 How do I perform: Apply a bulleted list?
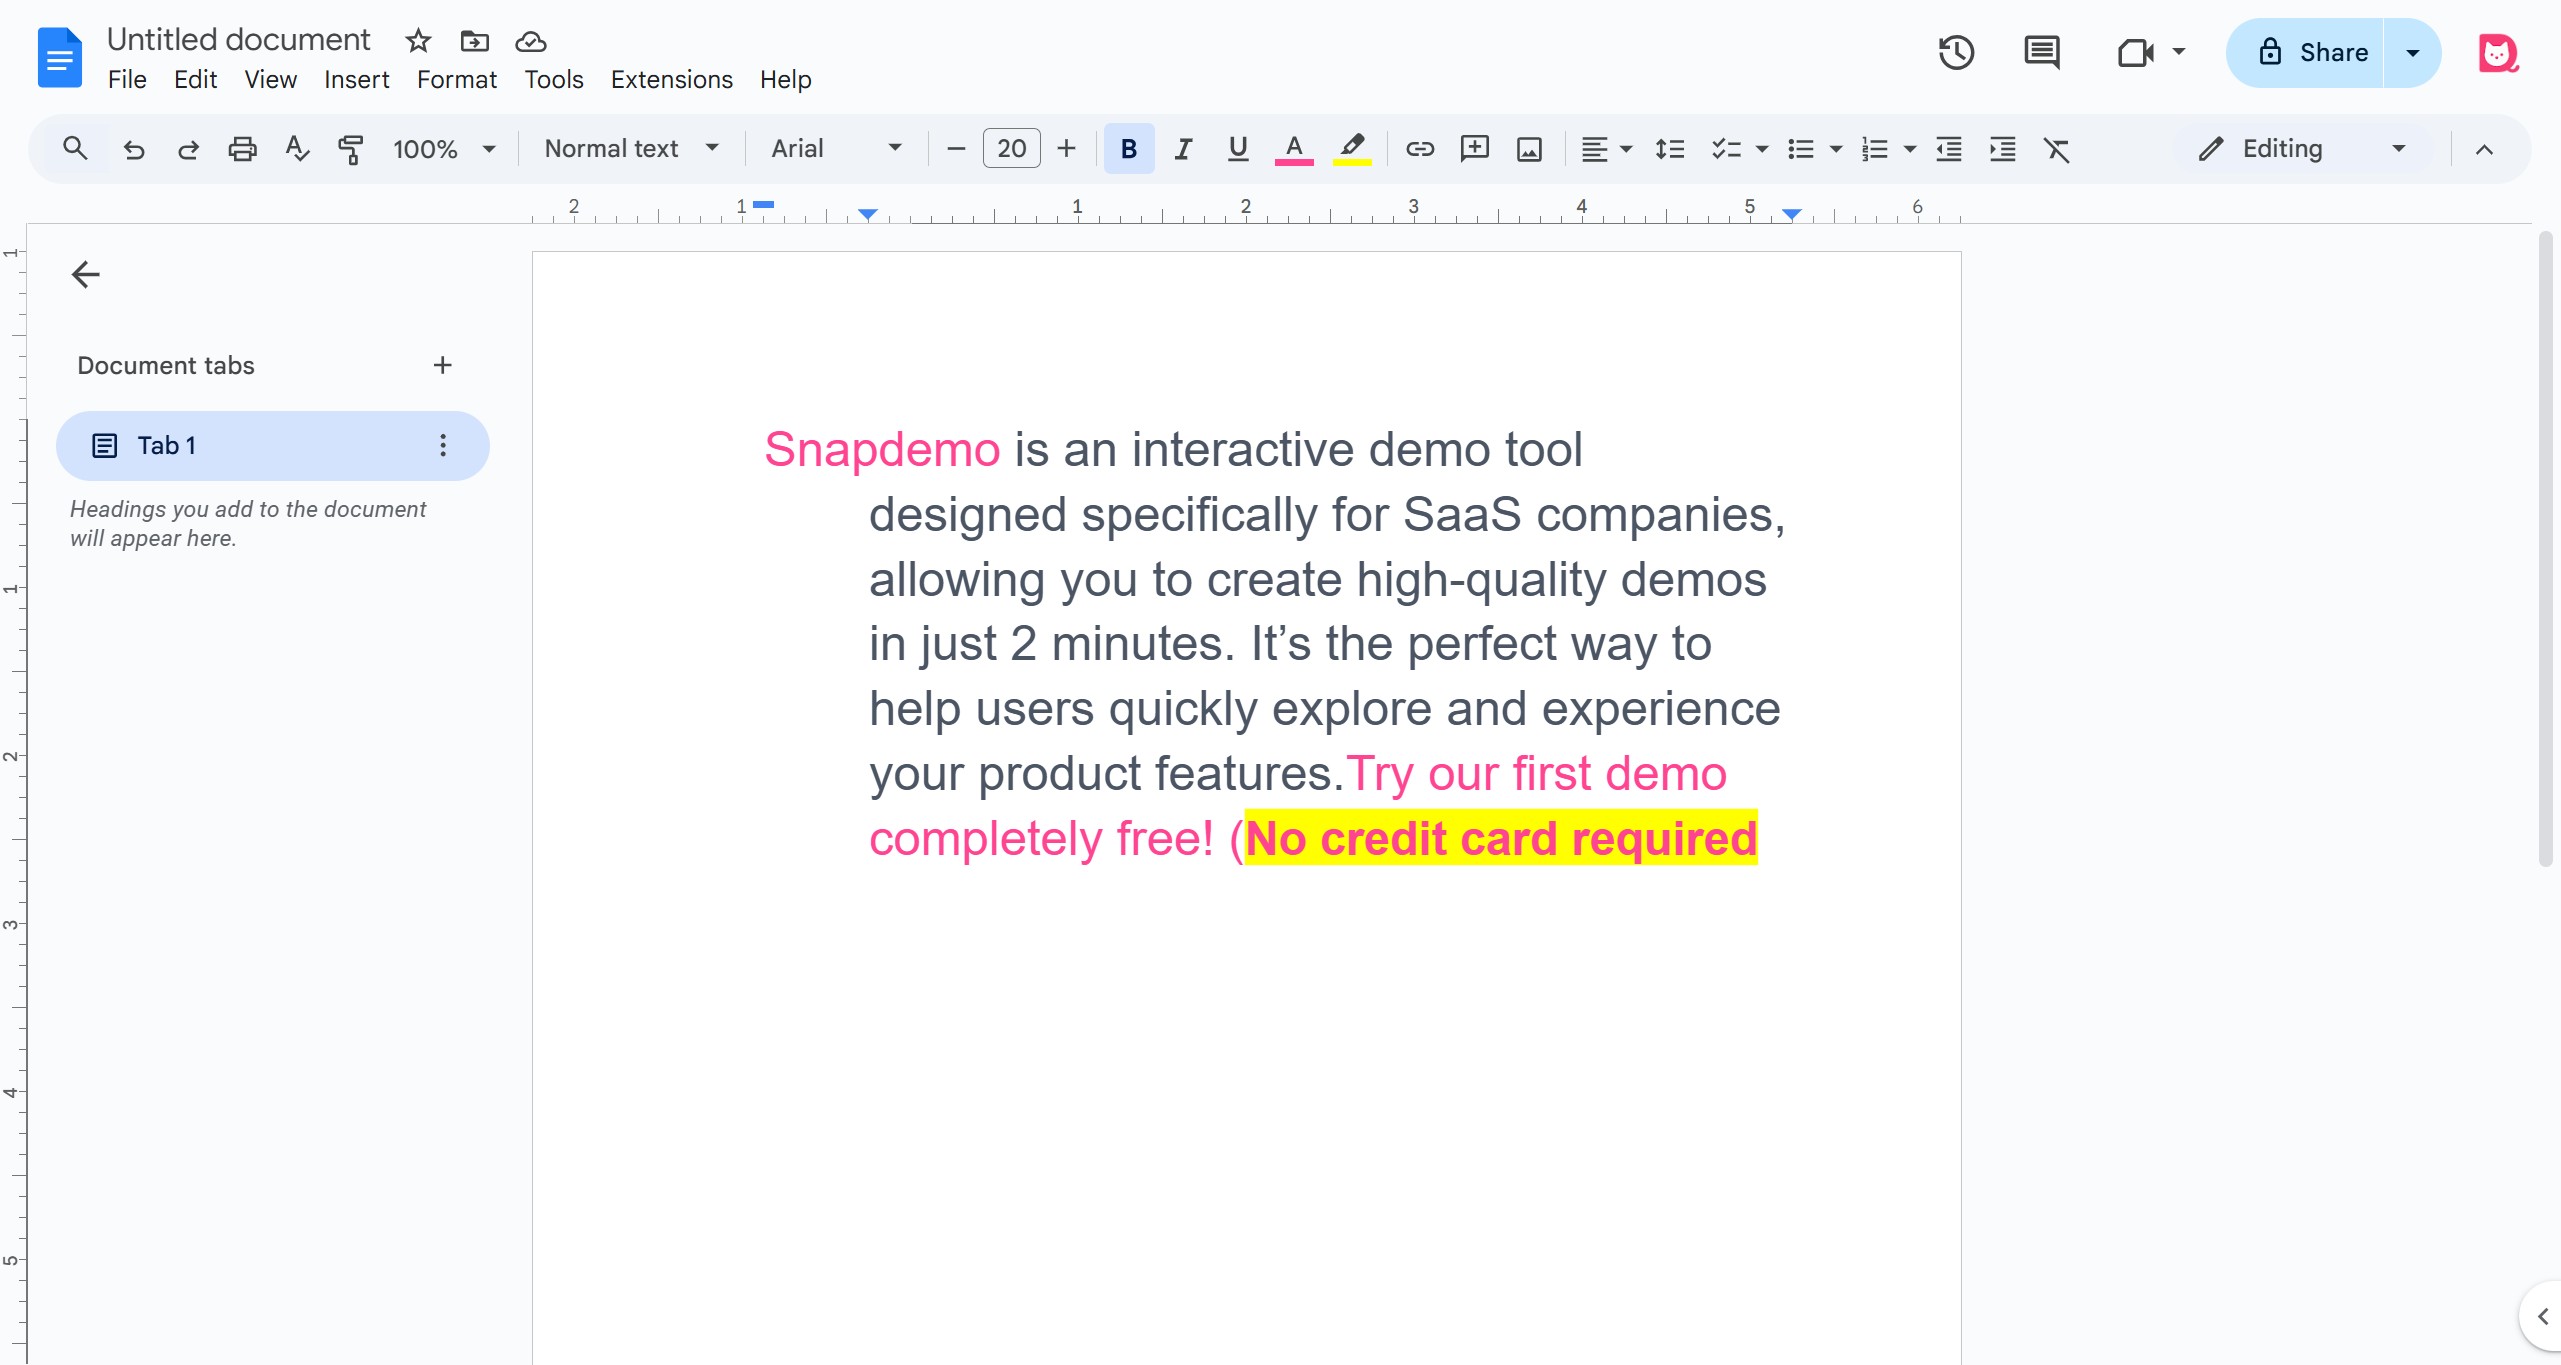tap(1800, 149)
